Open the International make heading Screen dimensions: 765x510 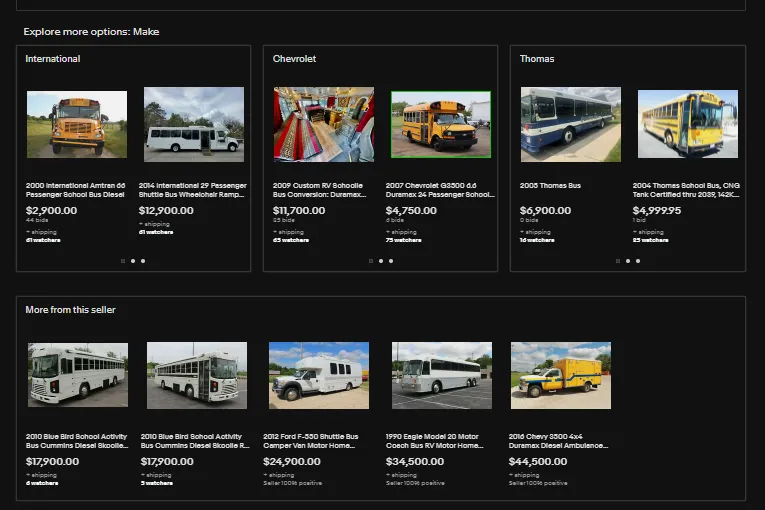tap(53, 59)
